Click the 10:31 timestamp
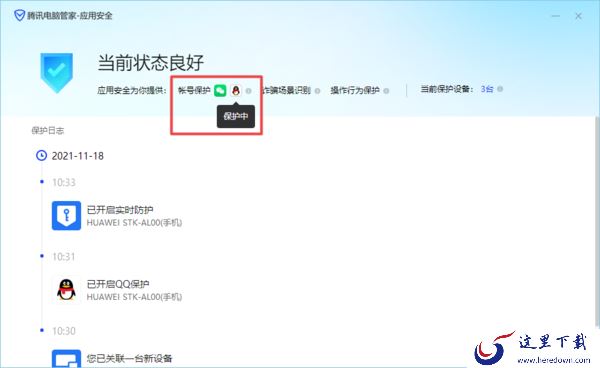The image size is (600, 368). [x=64, y=257]
